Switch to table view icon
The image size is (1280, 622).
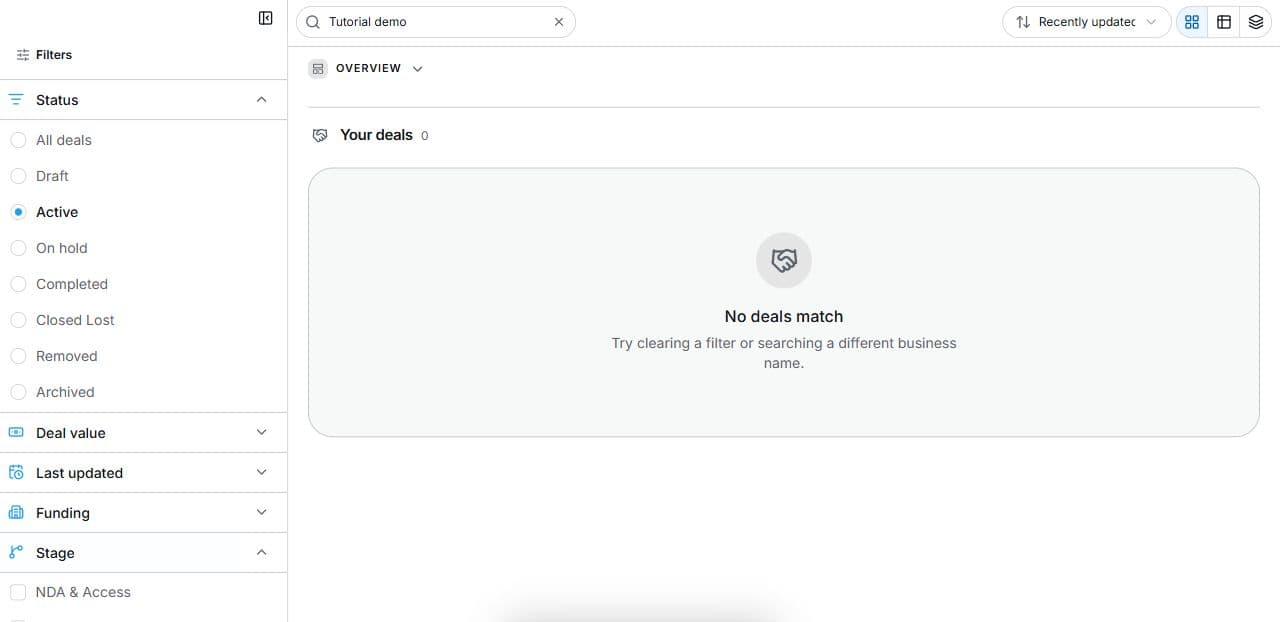coord(1224,22)
